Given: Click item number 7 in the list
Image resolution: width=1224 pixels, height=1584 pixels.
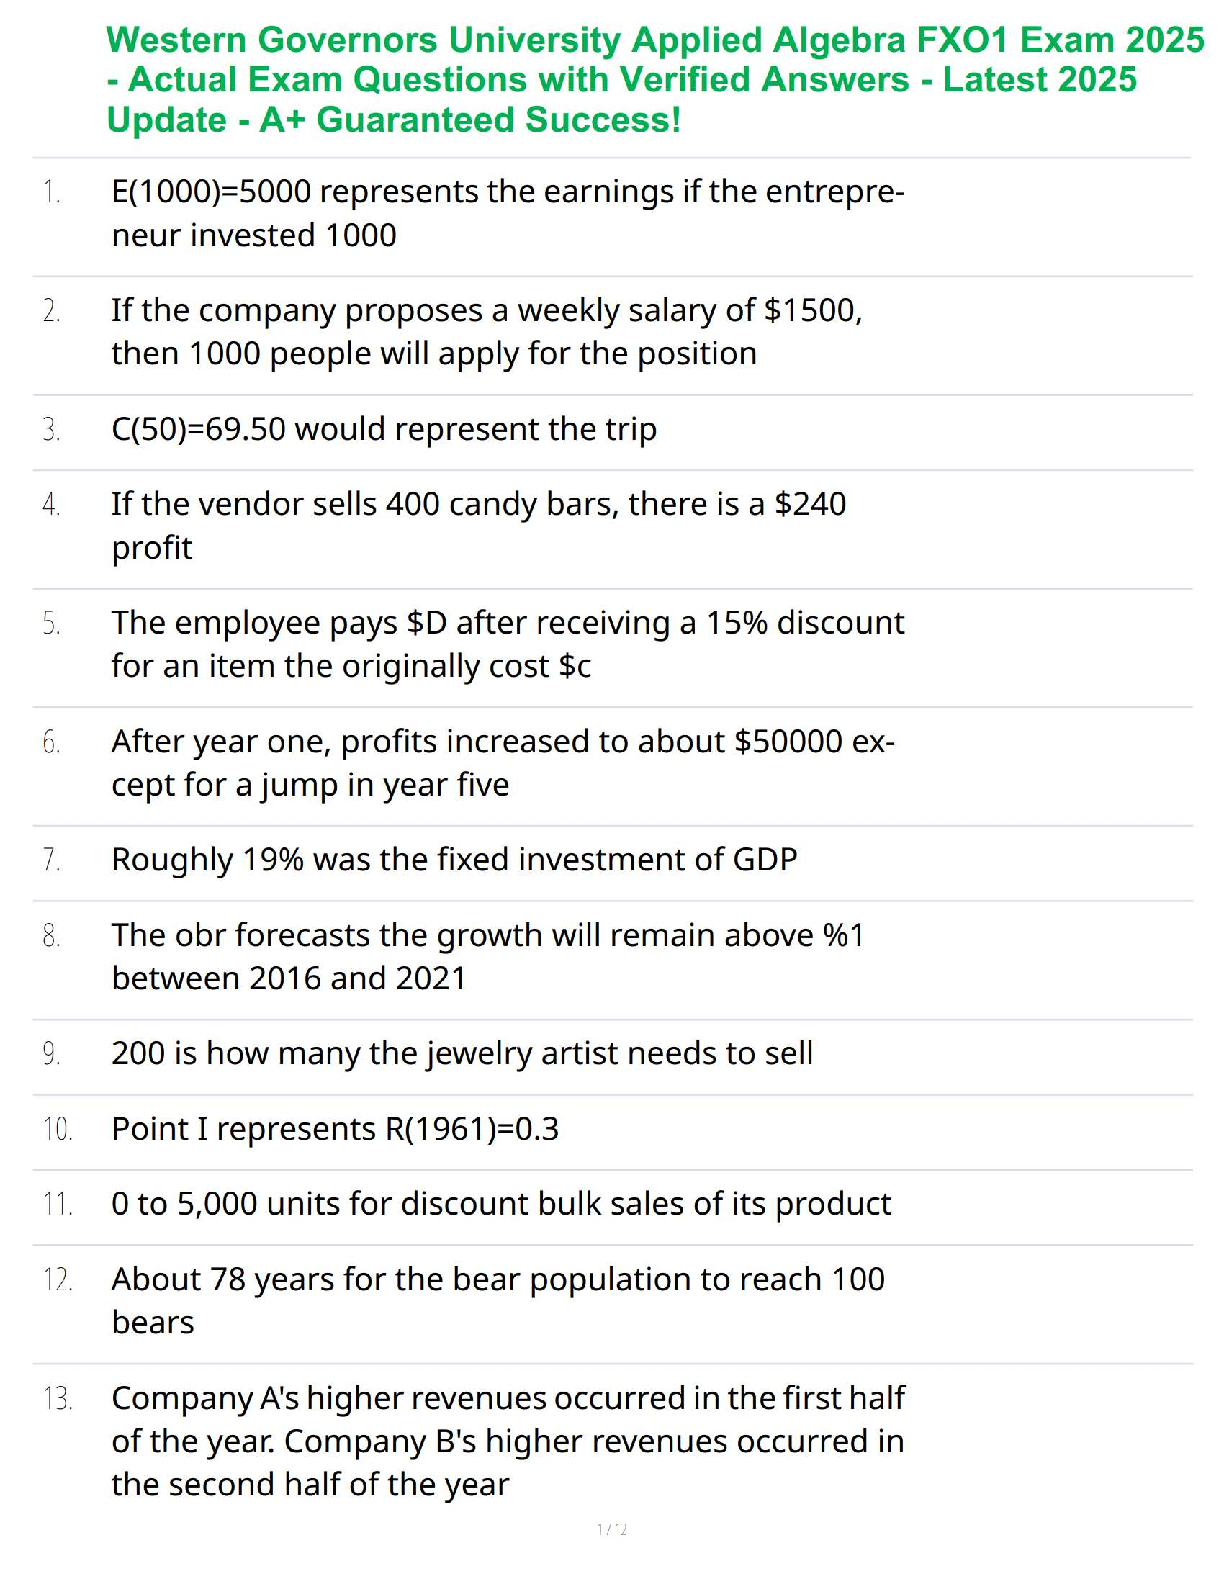Looking at the screenshot, I should pyautogui.click(x=52, y=860).
